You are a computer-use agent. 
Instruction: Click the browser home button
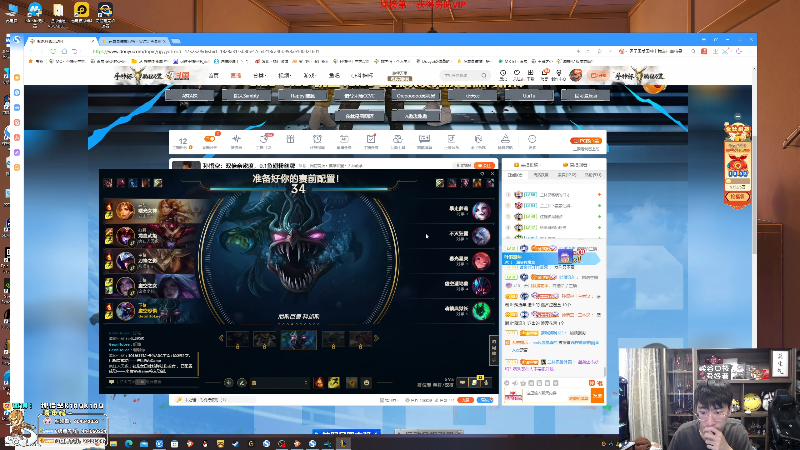(x=64, y=52)
